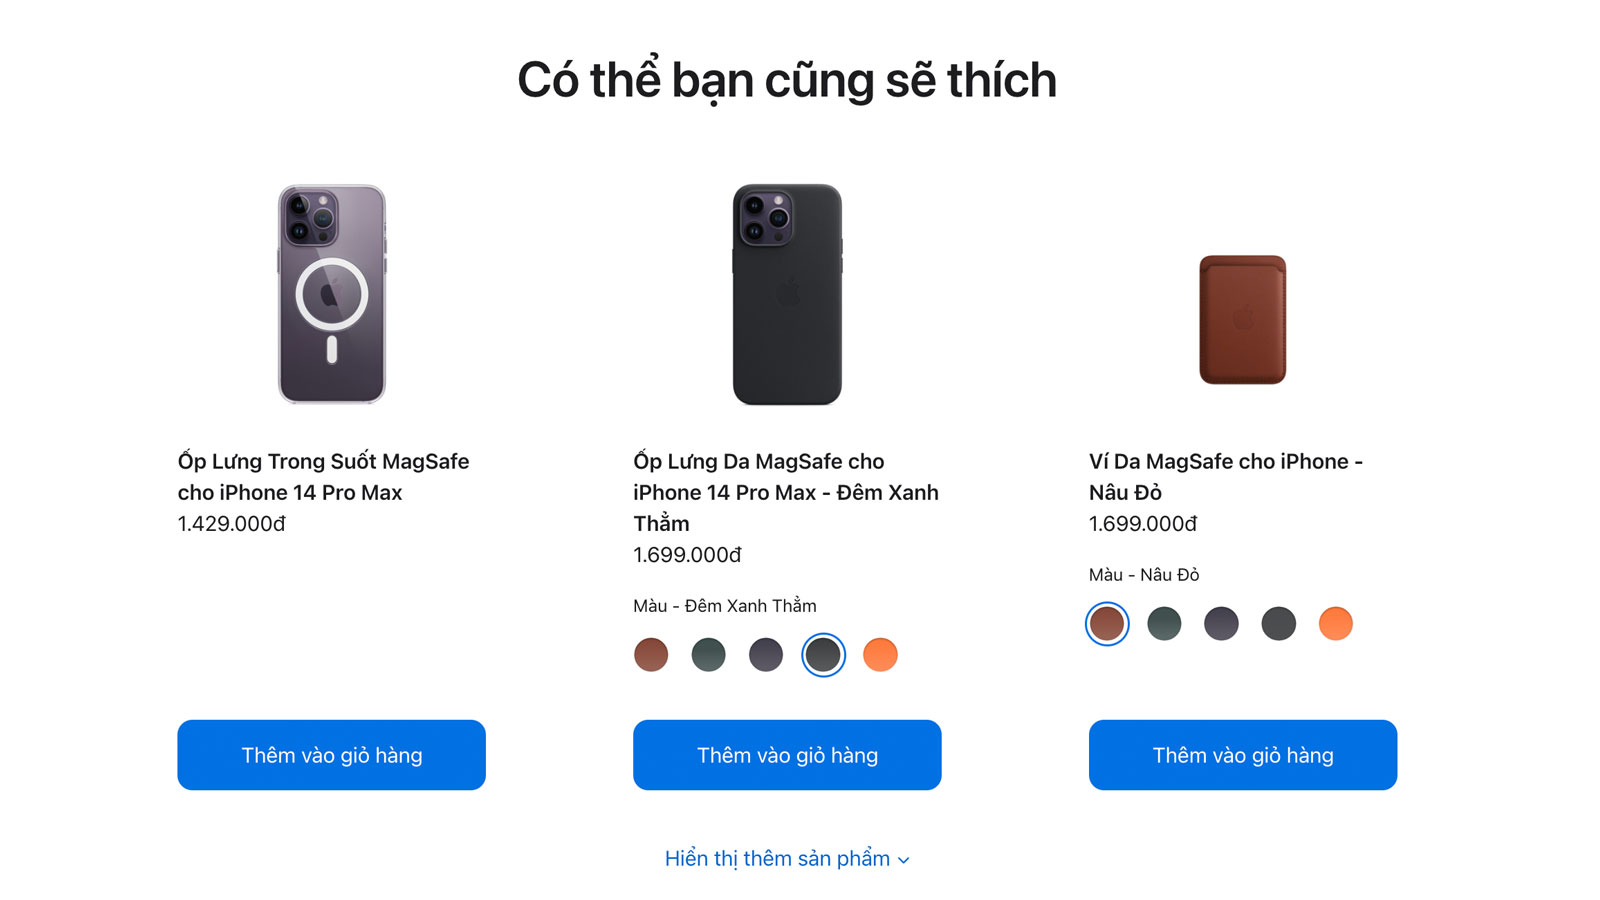Select brown swatch for leather case
Image resolution: width=1600 pixels, height=900 pixels.
[x=651, y=655]
